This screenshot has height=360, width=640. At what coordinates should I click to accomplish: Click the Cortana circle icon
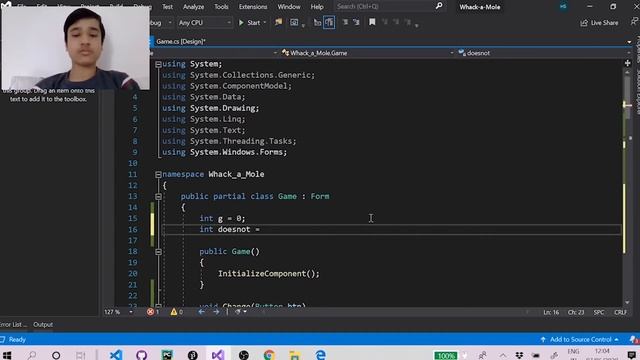point(56,355)
